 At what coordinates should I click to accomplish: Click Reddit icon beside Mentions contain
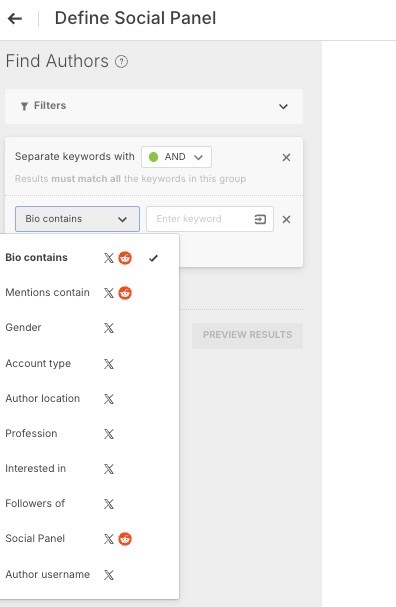tap(125, 293)
